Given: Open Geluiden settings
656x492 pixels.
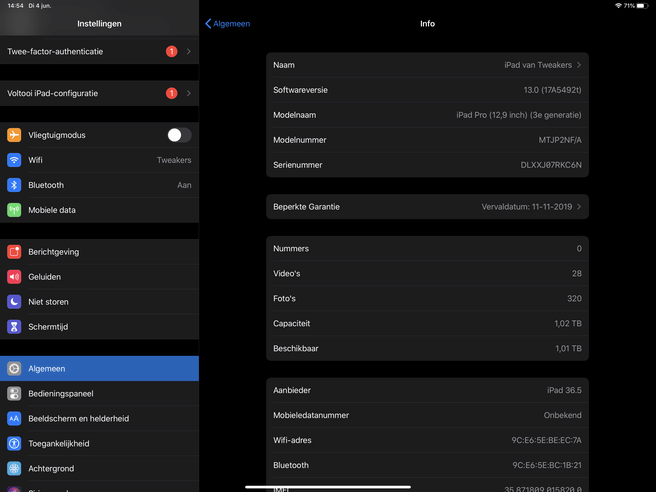Looking at the screenshot, I should tap(99, 277).
